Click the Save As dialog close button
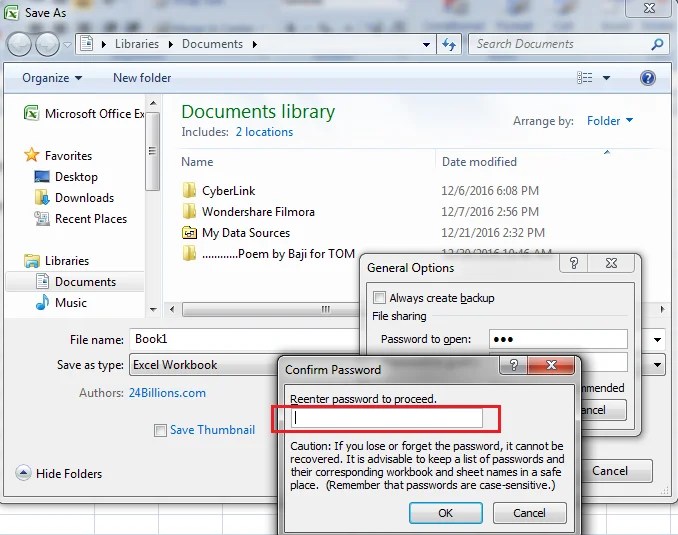 (649, 8)
